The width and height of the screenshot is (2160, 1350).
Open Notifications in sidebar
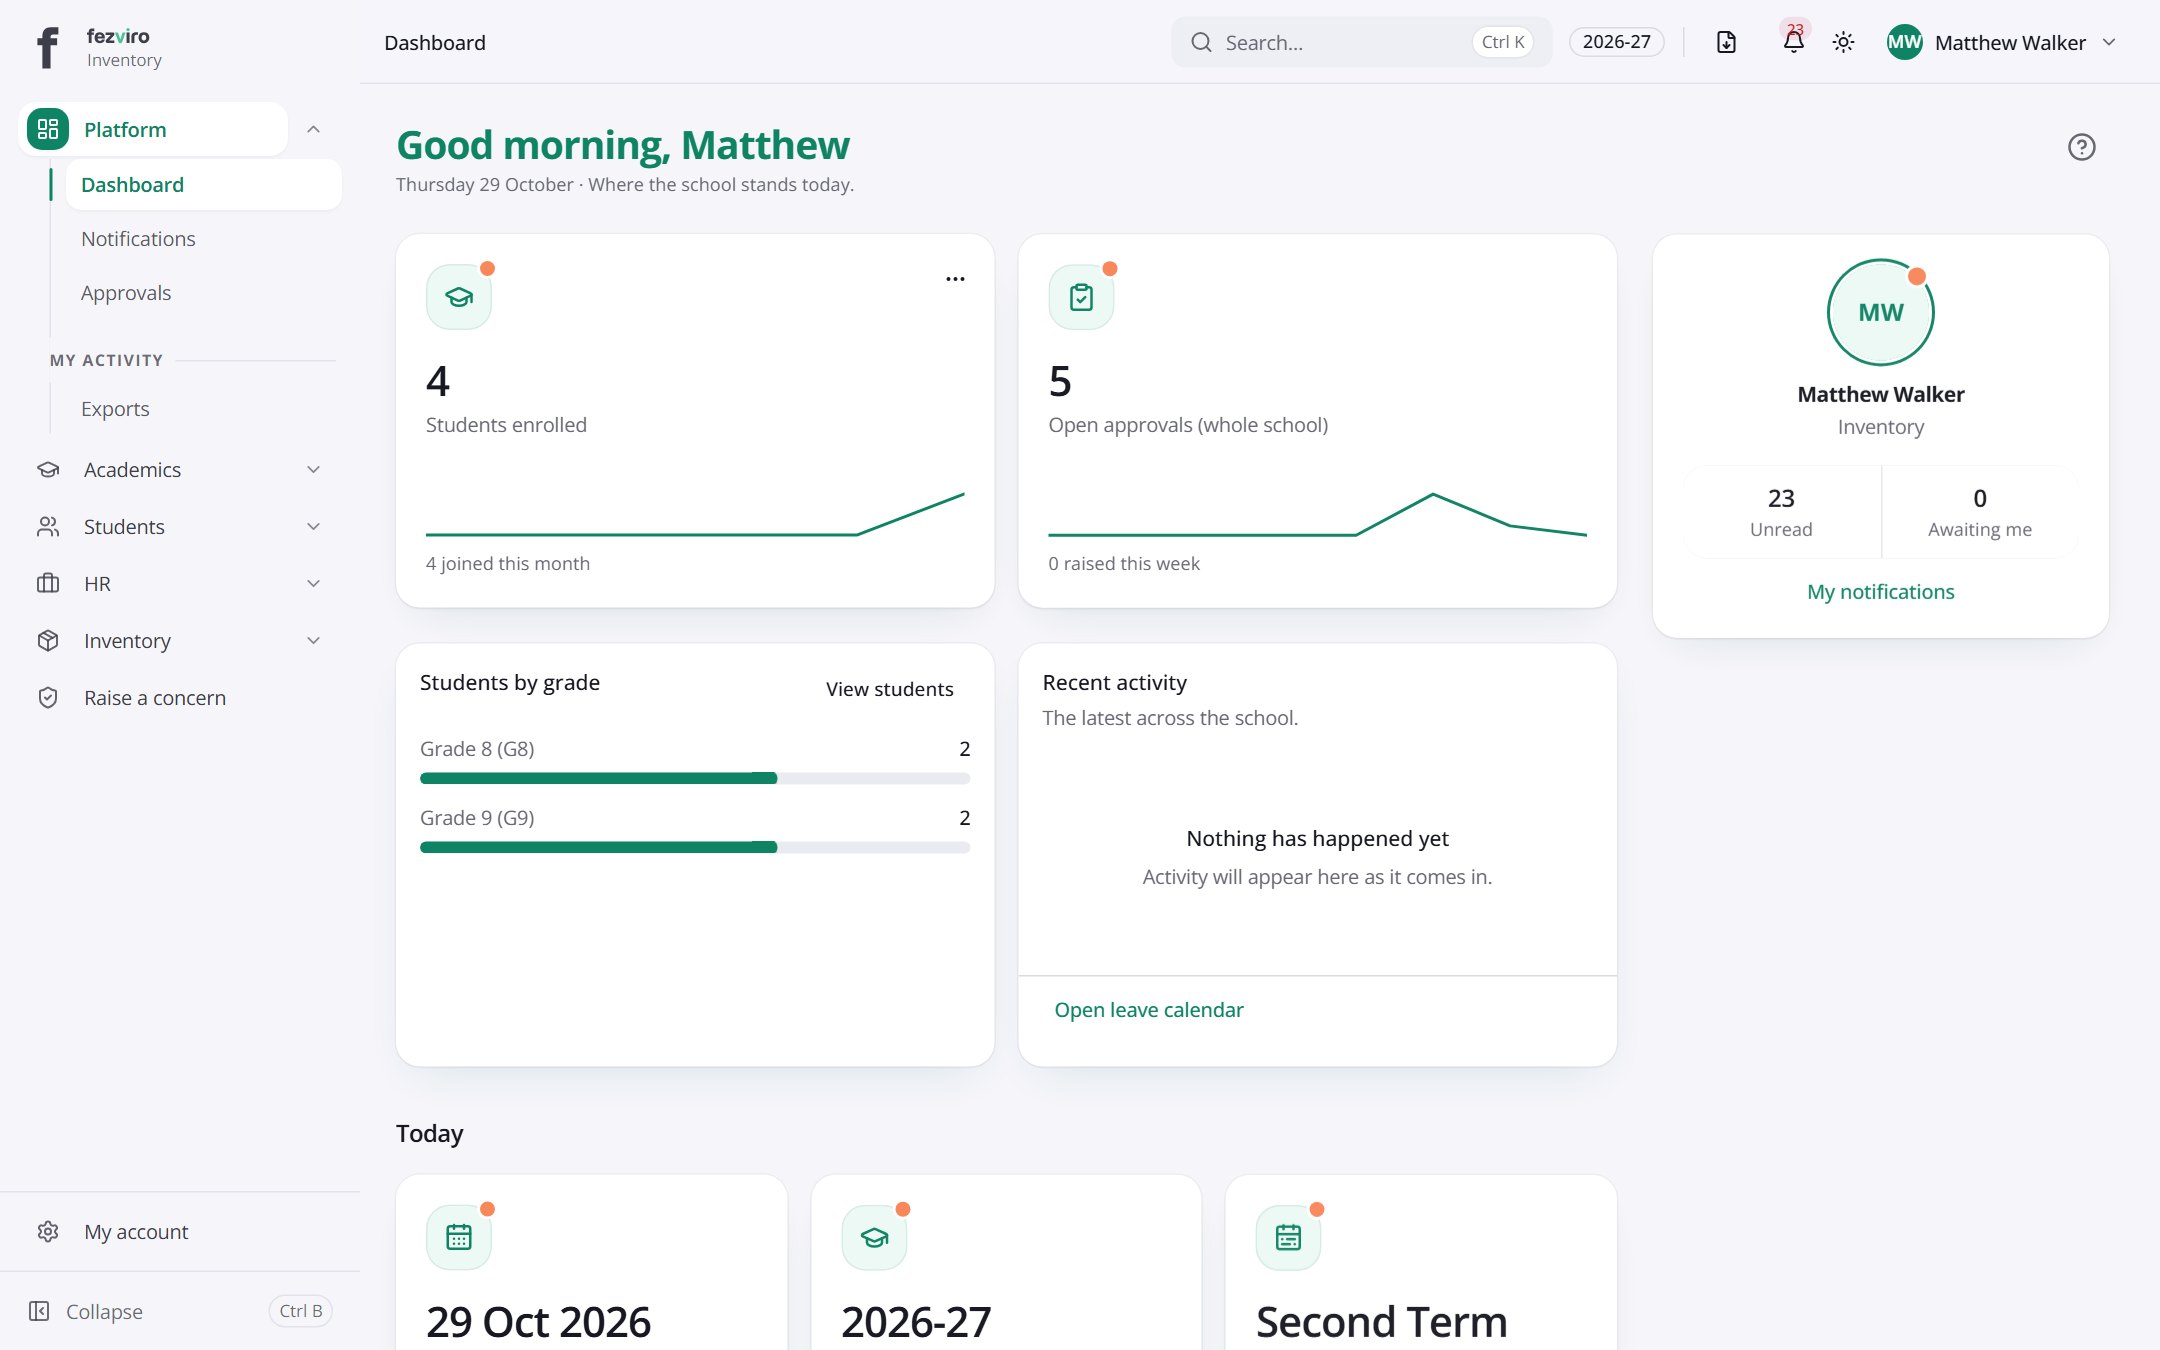pyautogui.click(x=204, y=239)
